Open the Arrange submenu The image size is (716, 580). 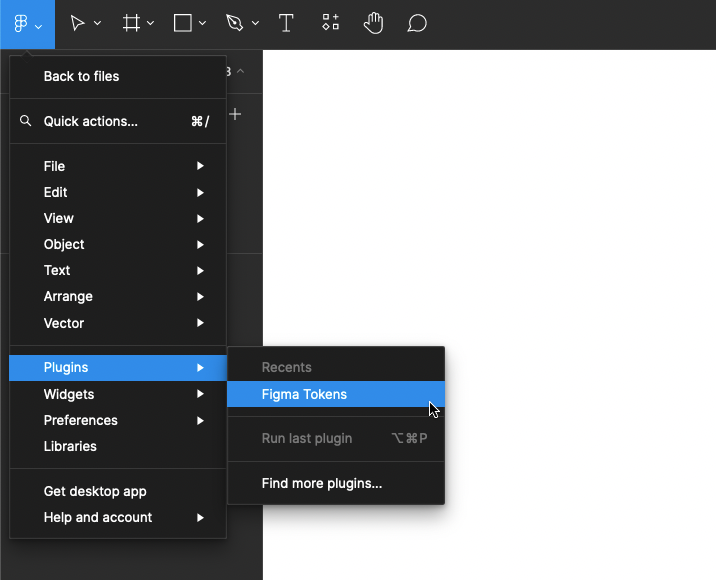point(118,296)
